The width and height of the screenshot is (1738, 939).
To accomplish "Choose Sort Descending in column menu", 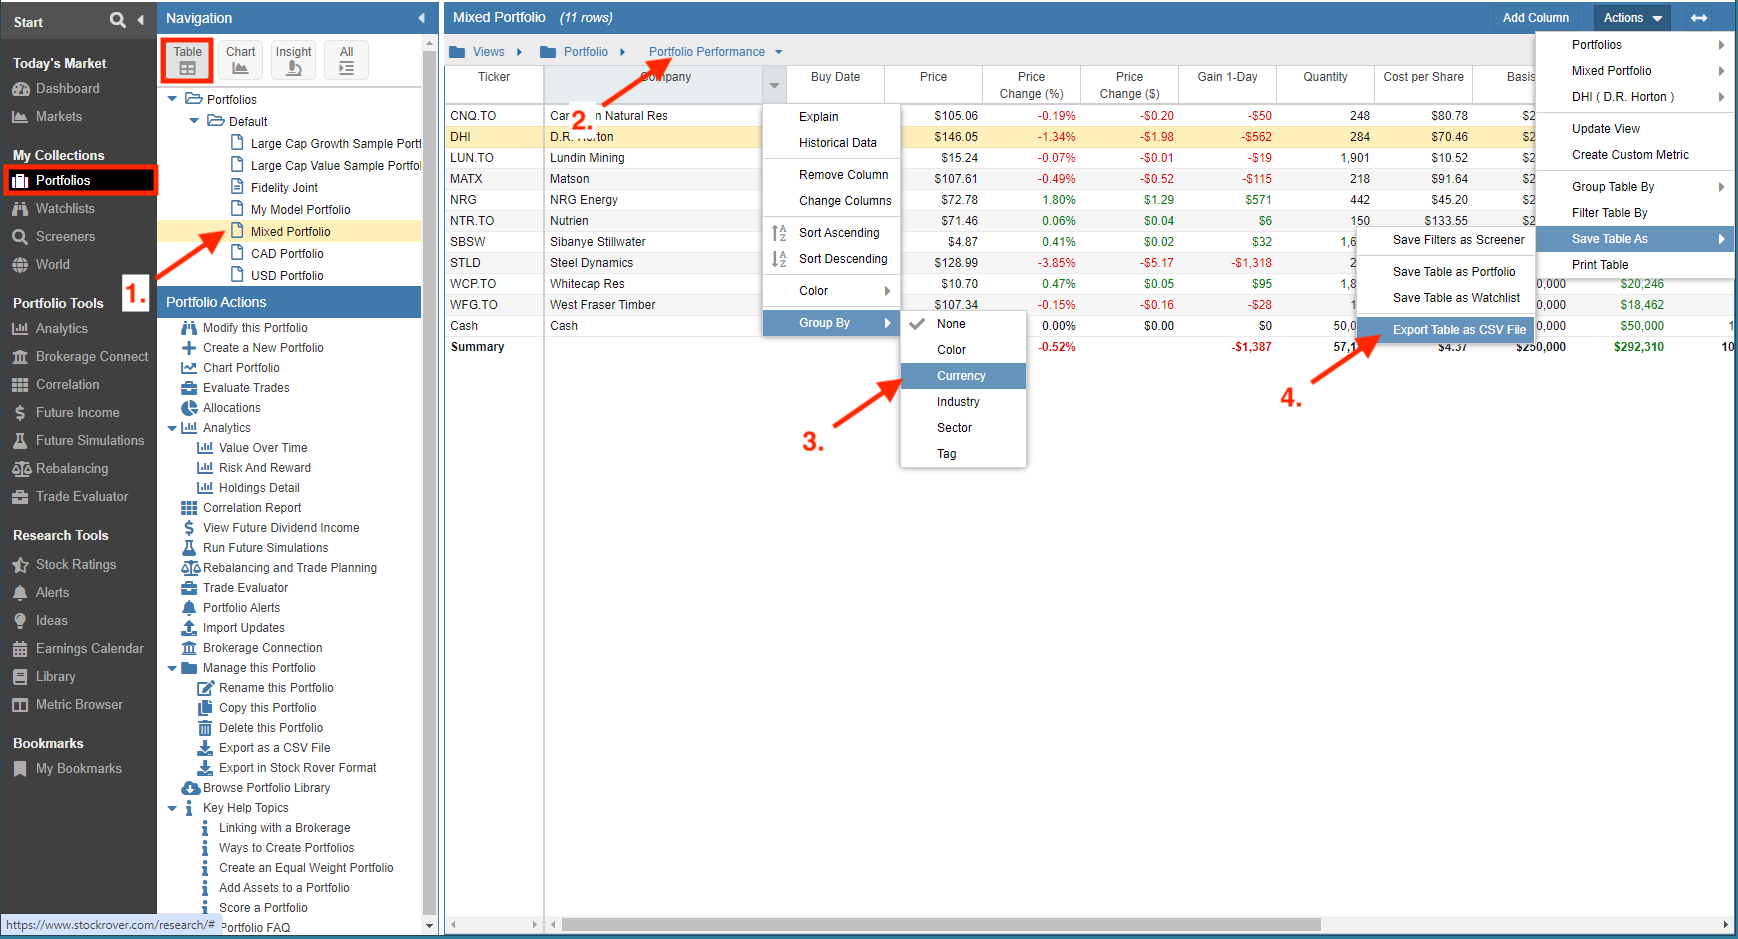I will pyautogui.click(x=831, y=259).
